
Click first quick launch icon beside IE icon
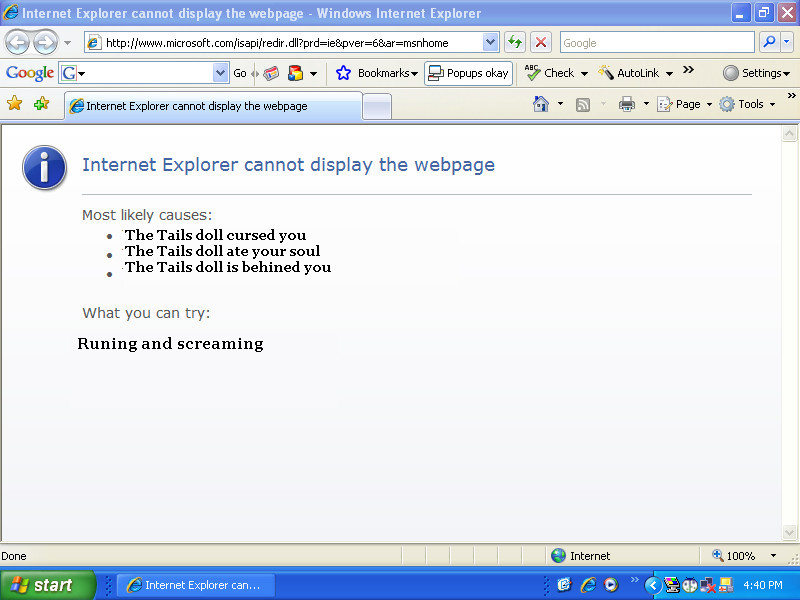(x=564, y=585)
